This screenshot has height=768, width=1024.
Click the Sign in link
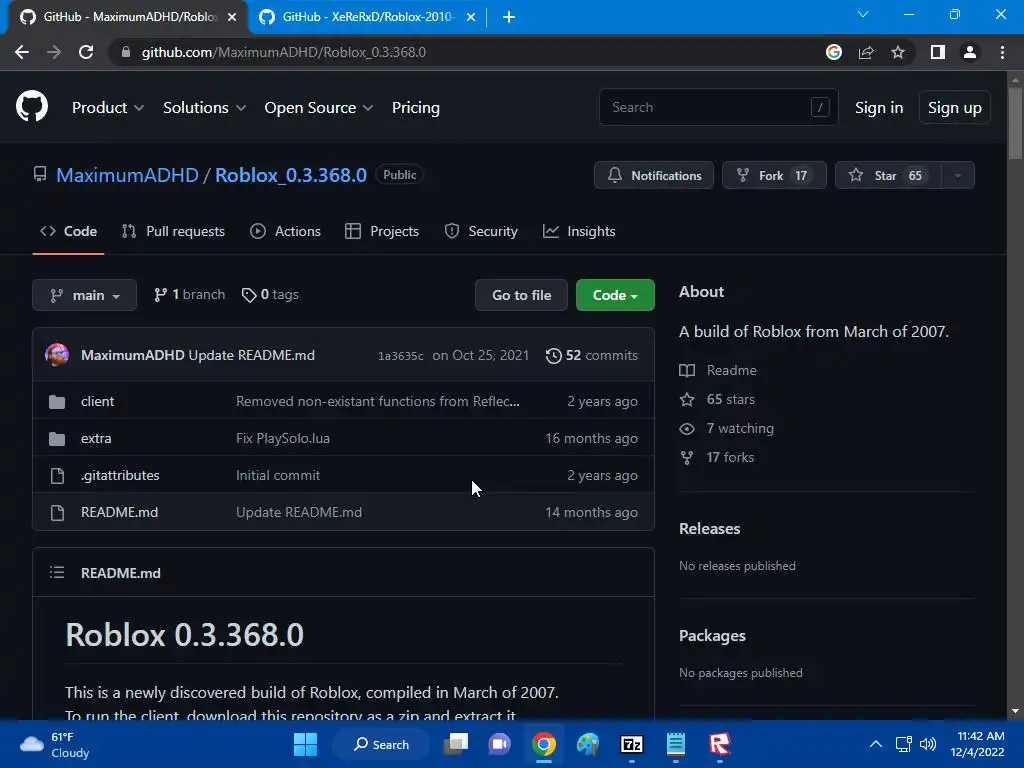(879, 108)
